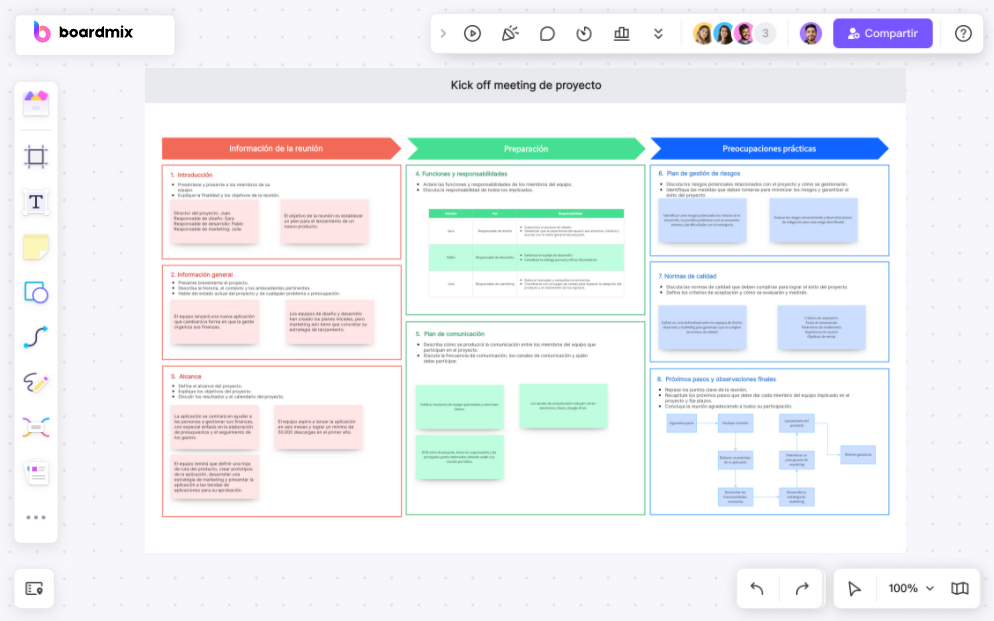The image size is (994, 621).
Task: Select the blue Preocupaciones prácticas header
Action: [770, 148]
